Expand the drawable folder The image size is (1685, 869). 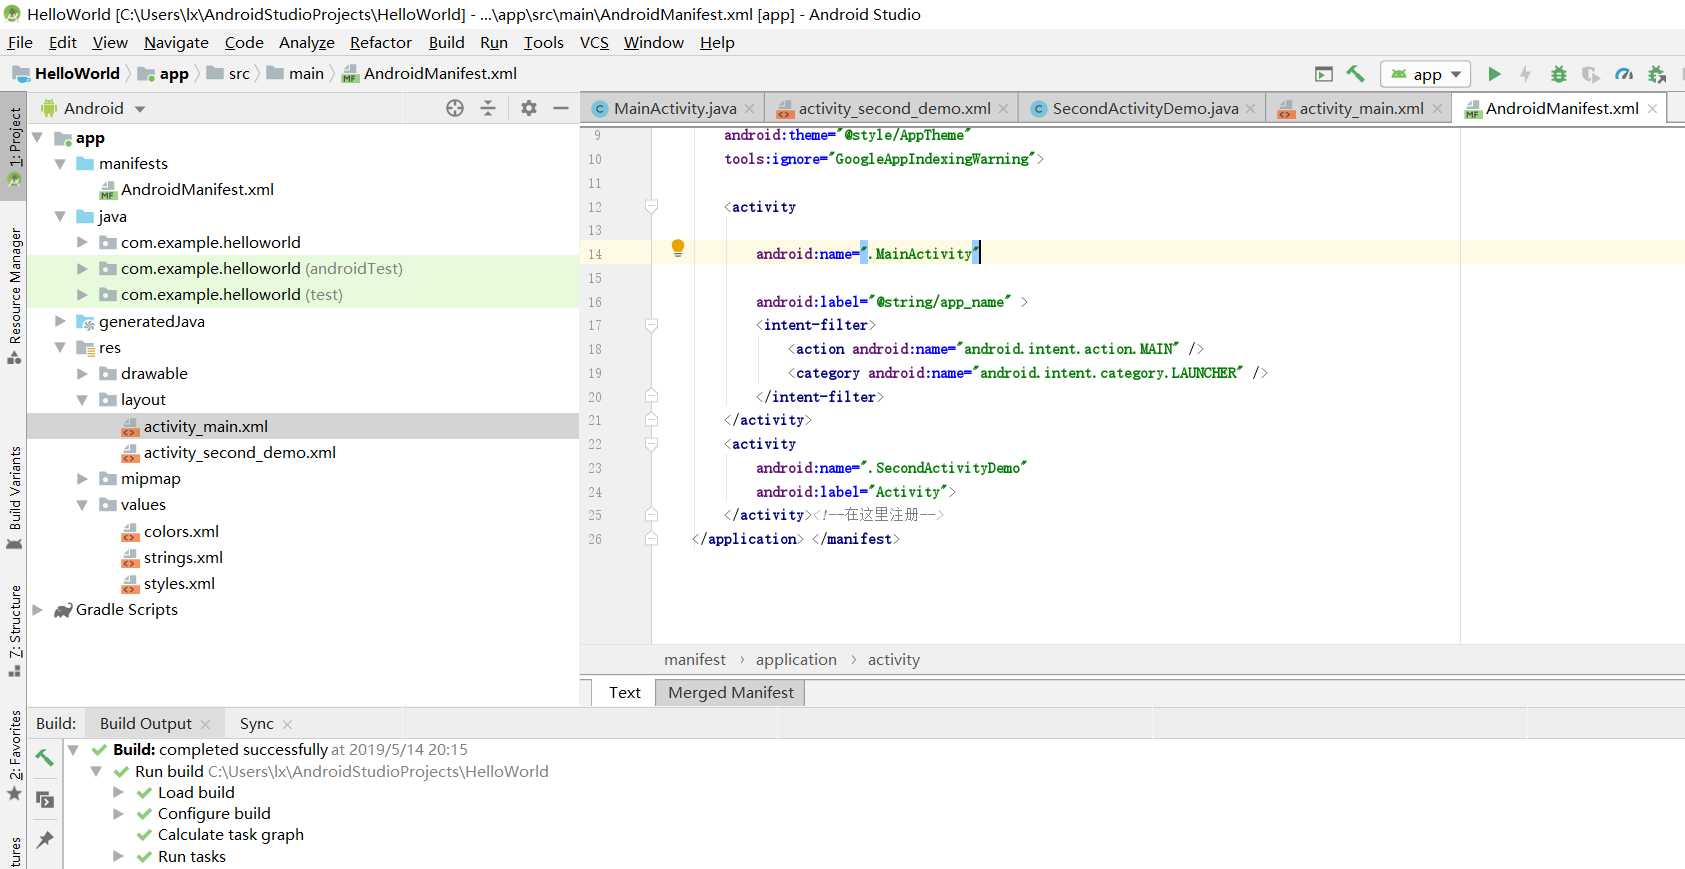coord(82,373)
